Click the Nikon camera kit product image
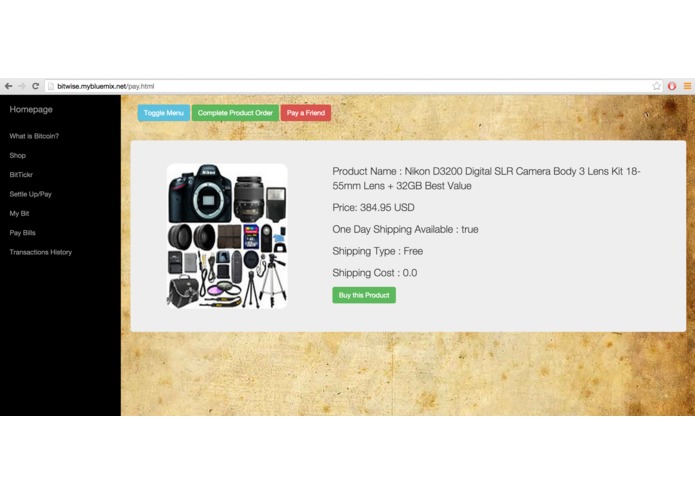The height and width of the screenshot is (494, 695). coord(227,236)
